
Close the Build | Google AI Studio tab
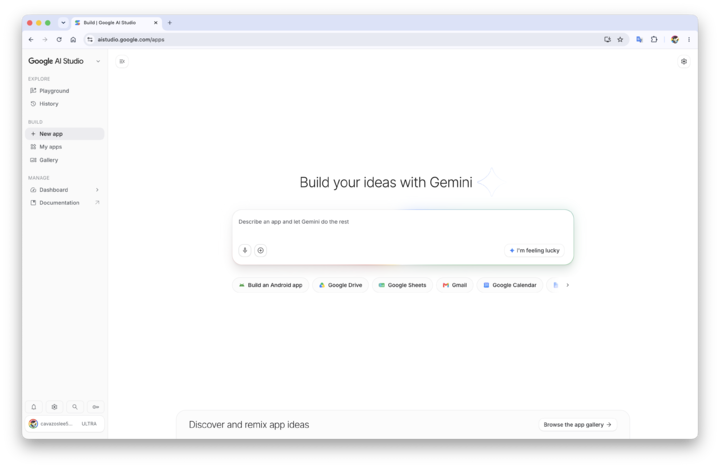(x=156, y=23)
